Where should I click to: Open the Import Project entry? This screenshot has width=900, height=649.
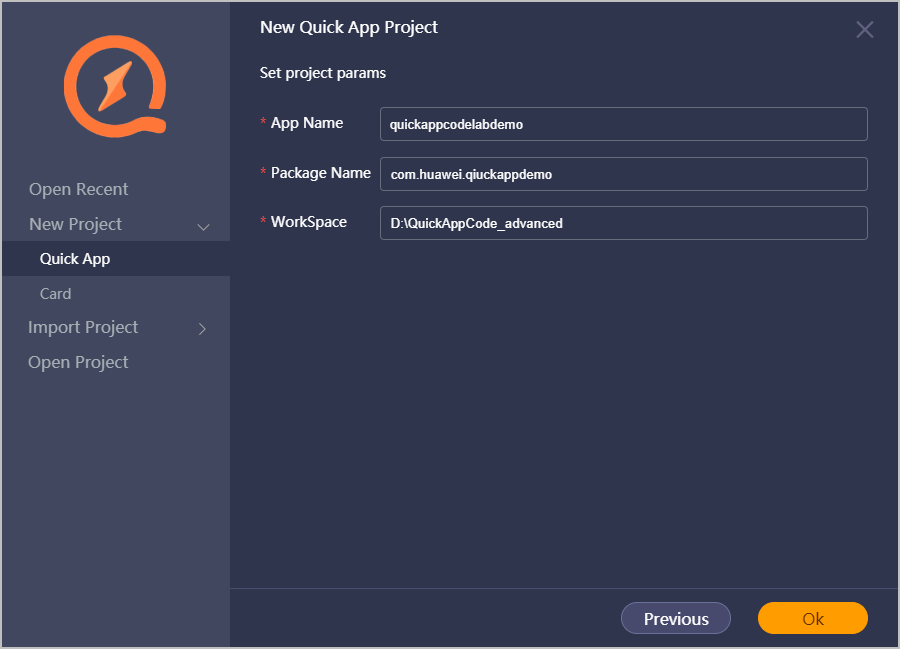tap(83, 328)
